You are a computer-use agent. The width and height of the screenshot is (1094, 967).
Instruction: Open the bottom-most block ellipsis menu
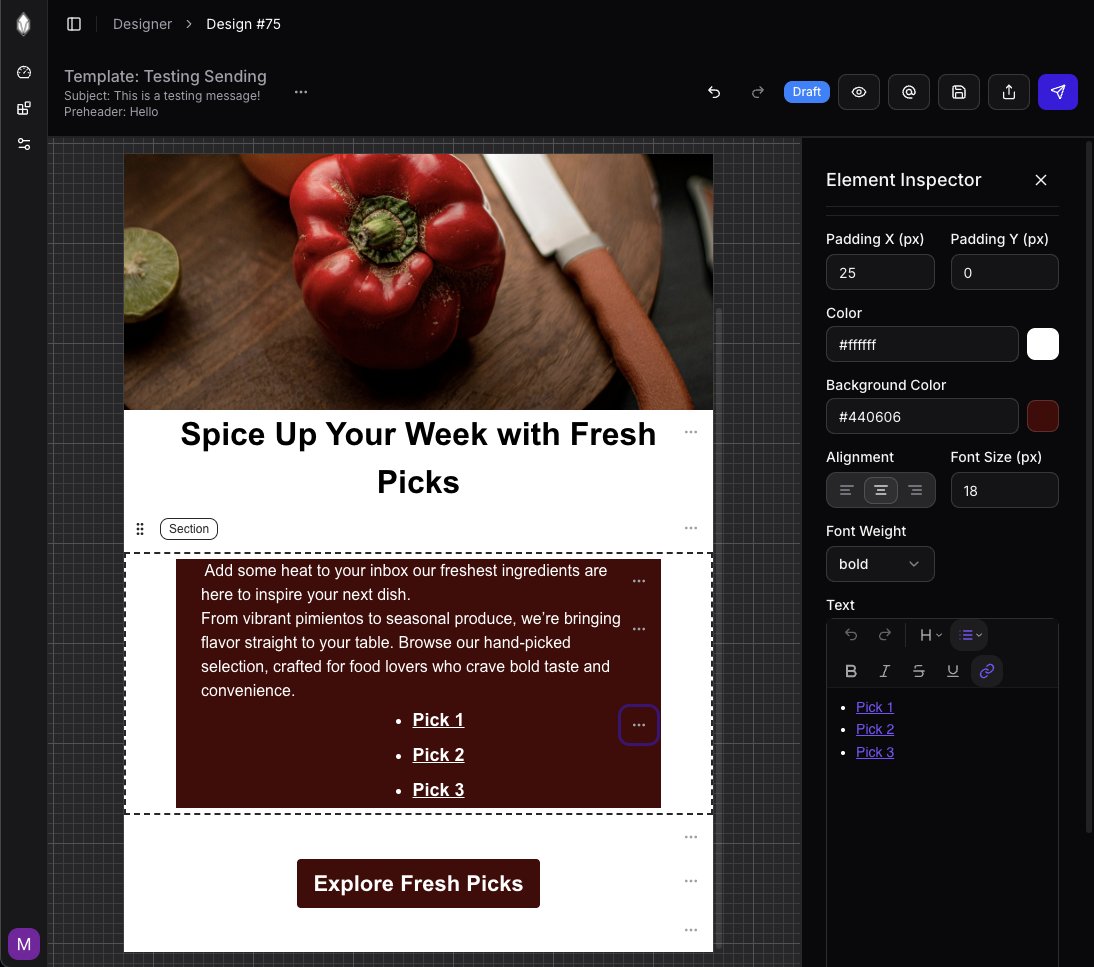point(691,930)
